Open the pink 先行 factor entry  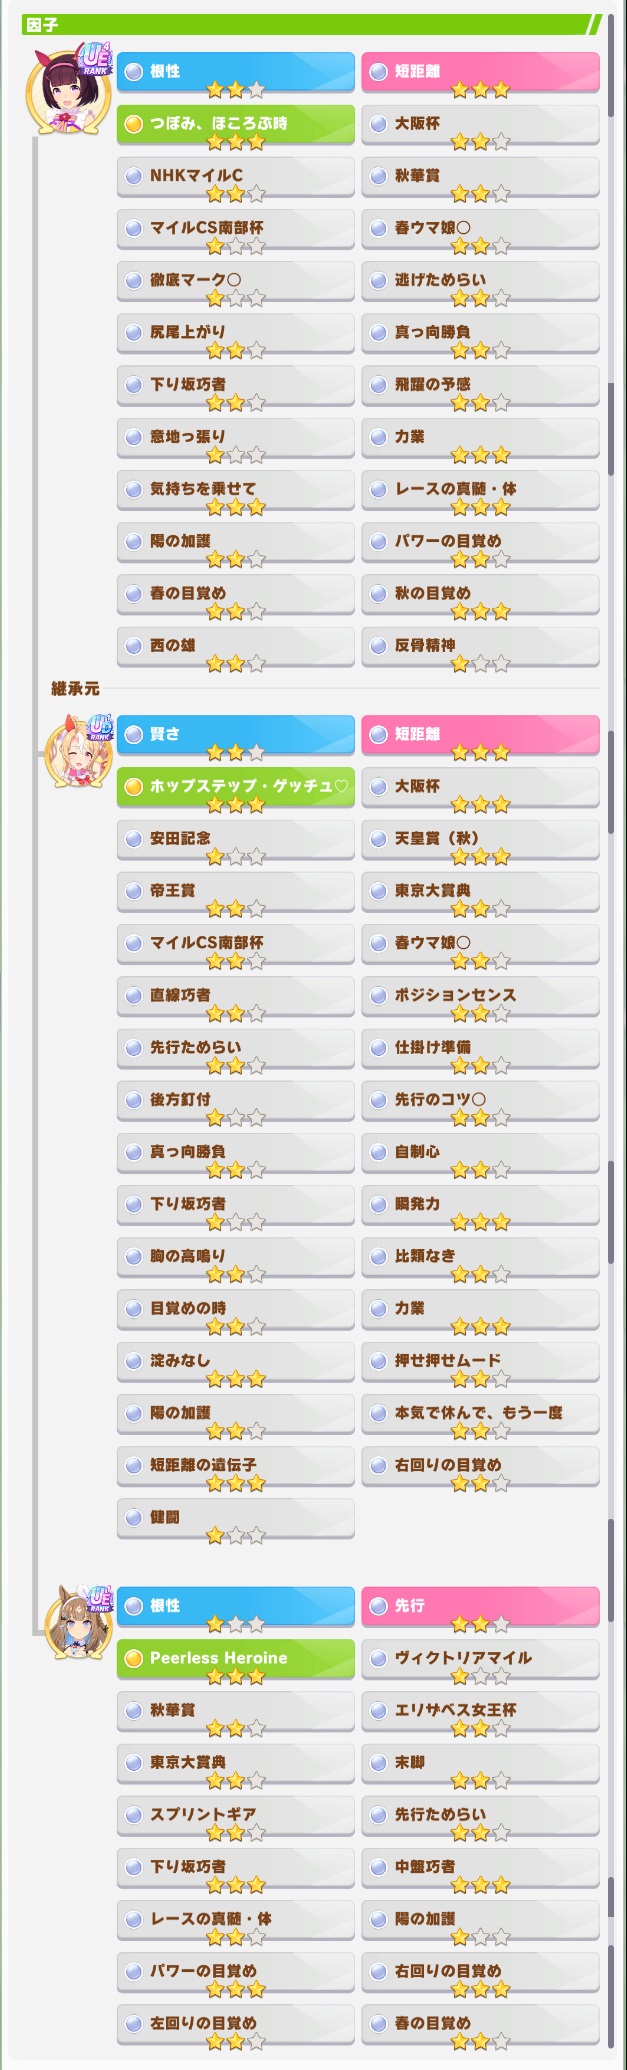481,1609
